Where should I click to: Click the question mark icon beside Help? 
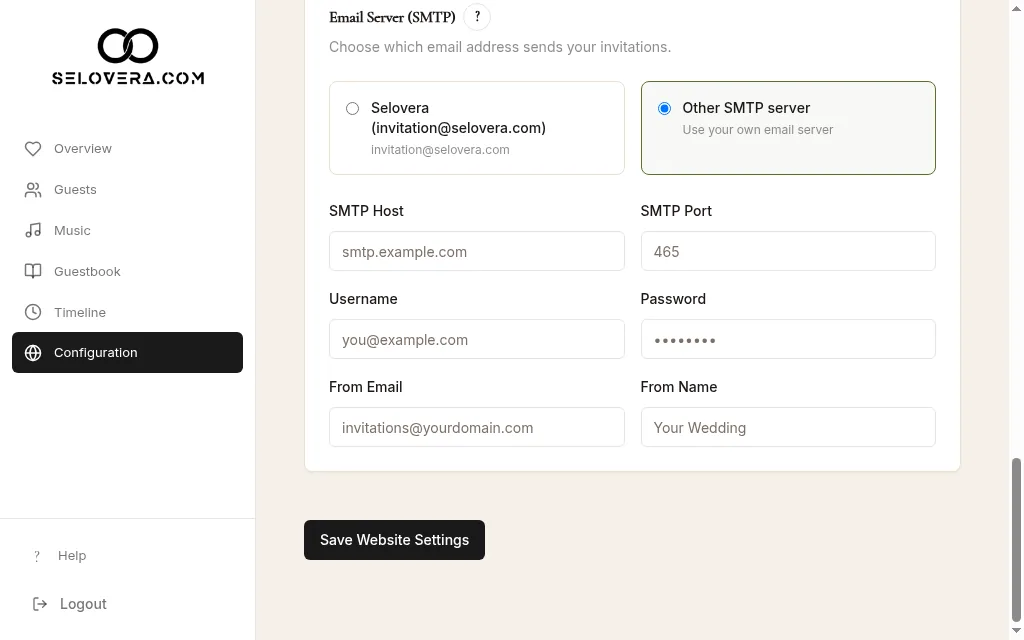click(37, 556)
